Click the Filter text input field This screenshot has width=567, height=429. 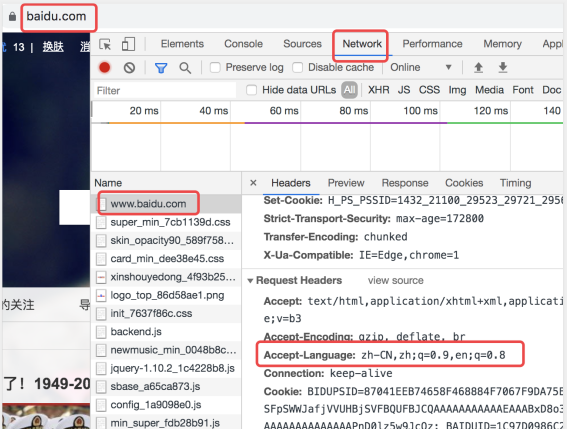click(x=165, y=90)
